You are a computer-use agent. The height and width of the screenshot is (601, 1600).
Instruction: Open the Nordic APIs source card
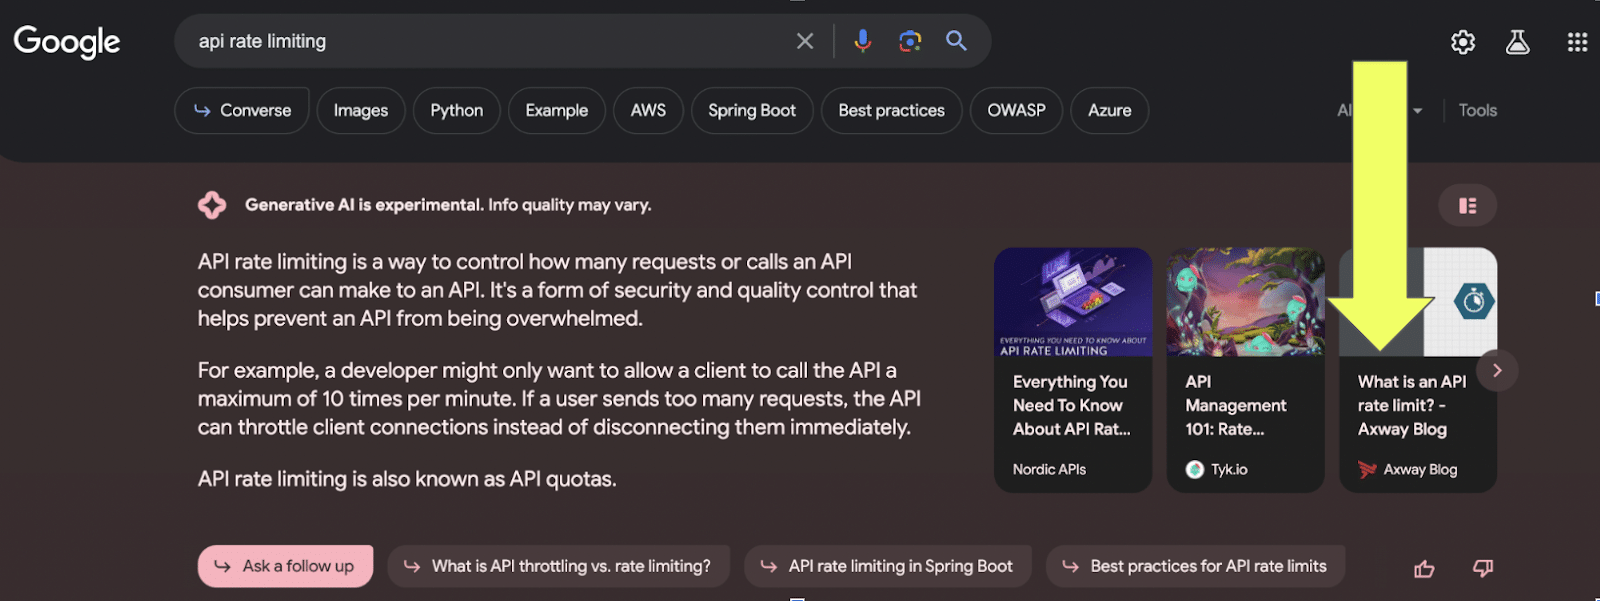[x=1073, y=370]
